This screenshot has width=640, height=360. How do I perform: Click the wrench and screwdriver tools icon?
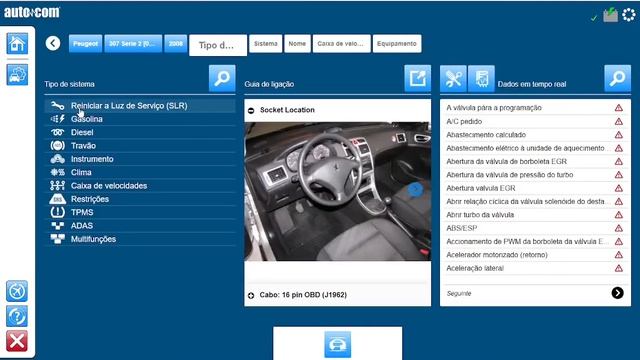tap(453, 78)
